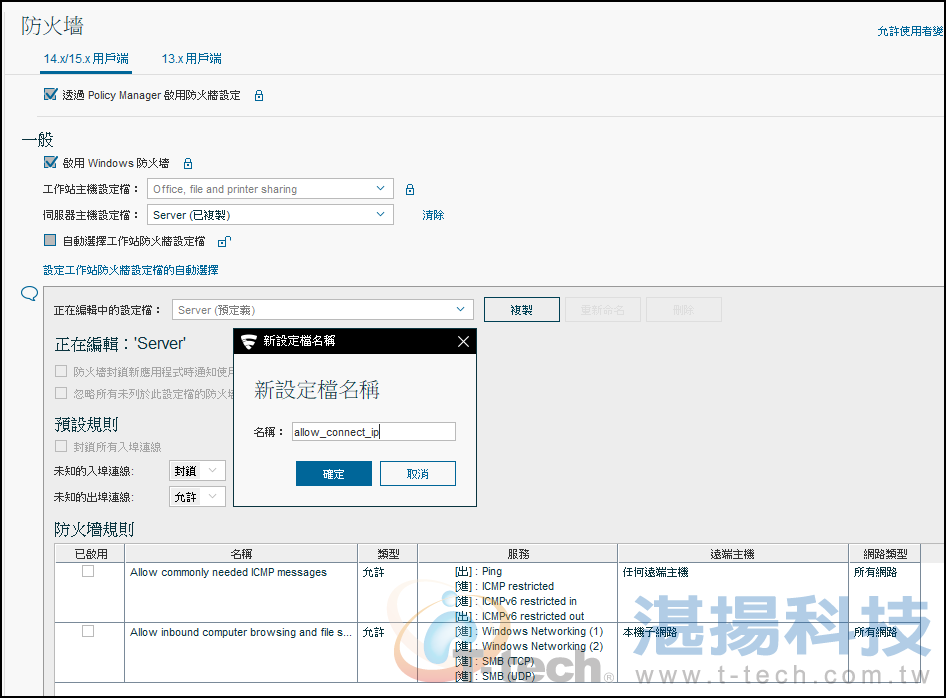Click Windows Networking (1) service entry
Screen dimensions: 946x698
point(529,631)
